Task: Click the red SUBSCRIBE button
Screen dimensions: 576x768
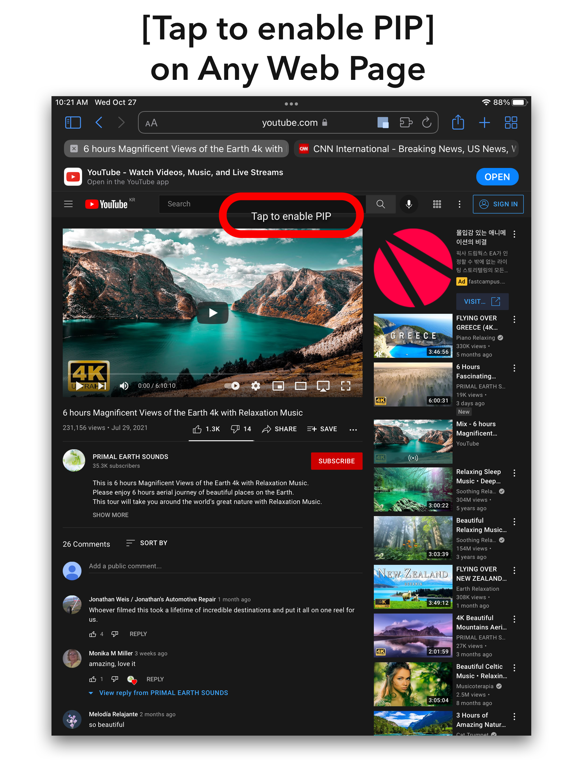Action: [x=336, y=461]
